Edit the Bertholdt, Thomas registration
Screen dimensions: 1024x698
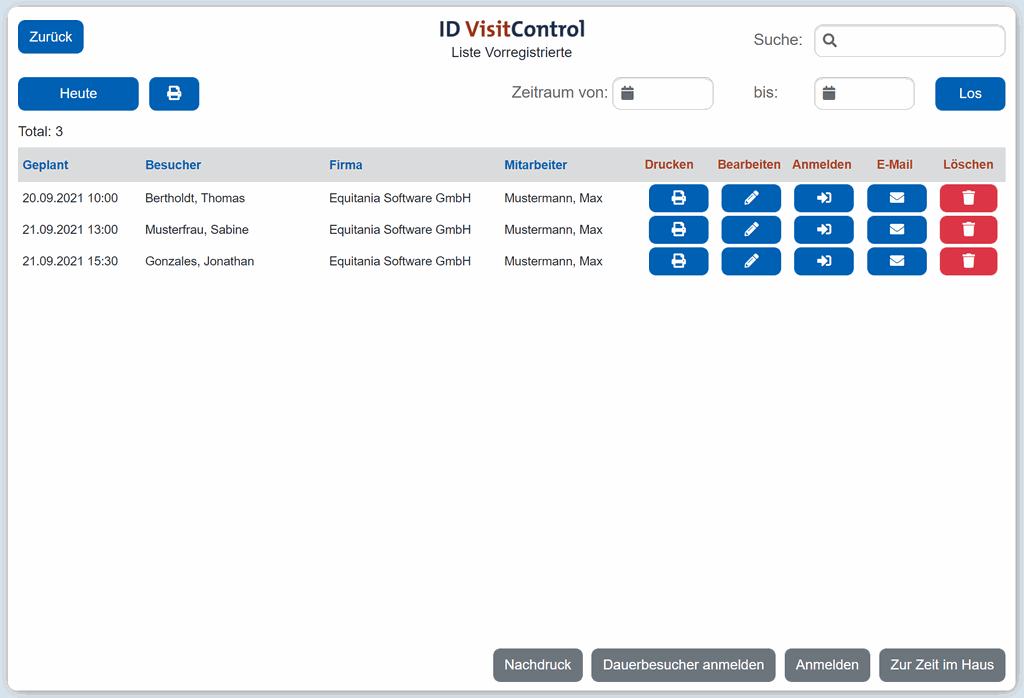(751, 198)
